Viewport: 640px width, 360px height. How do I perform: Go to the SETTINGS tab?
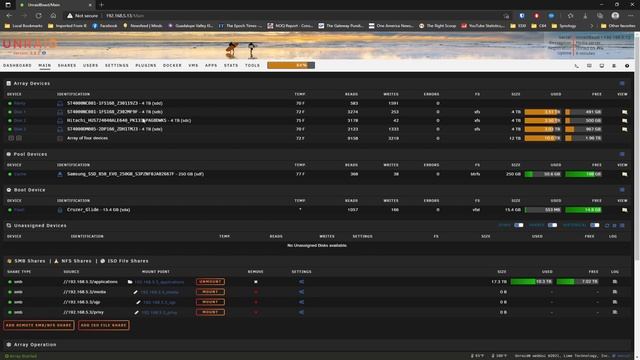tap(117, 65)
